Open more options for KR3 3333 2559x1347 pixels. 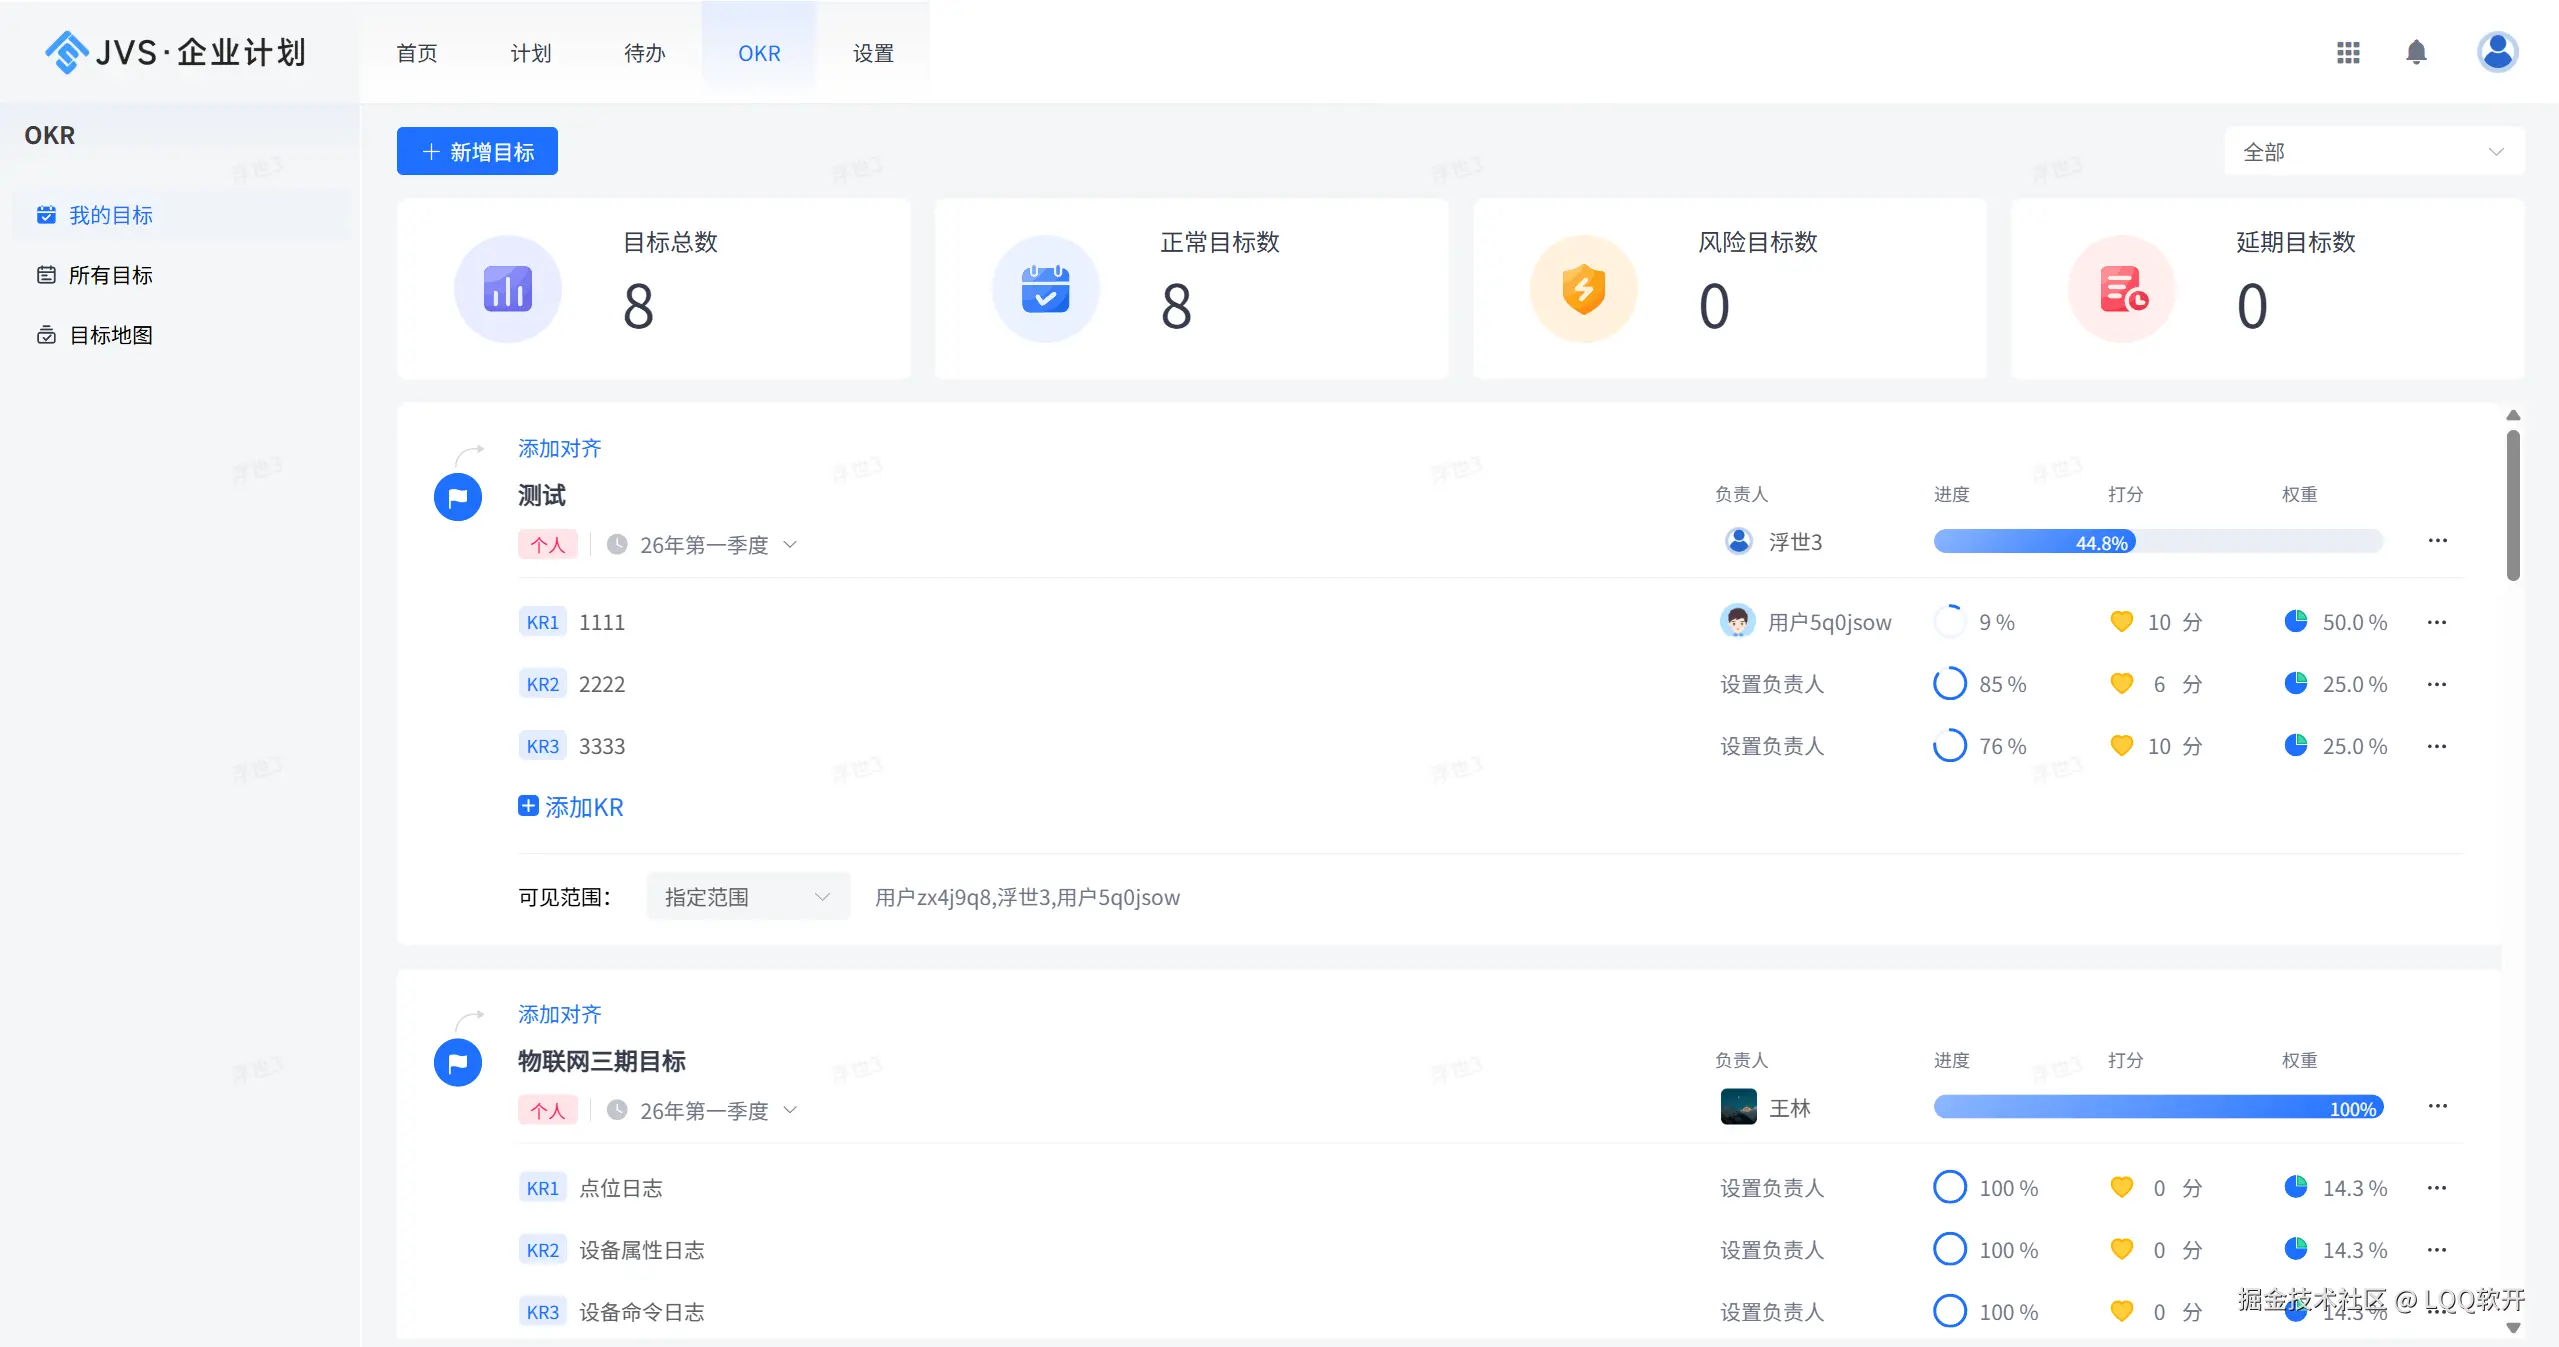point(2437,746)
